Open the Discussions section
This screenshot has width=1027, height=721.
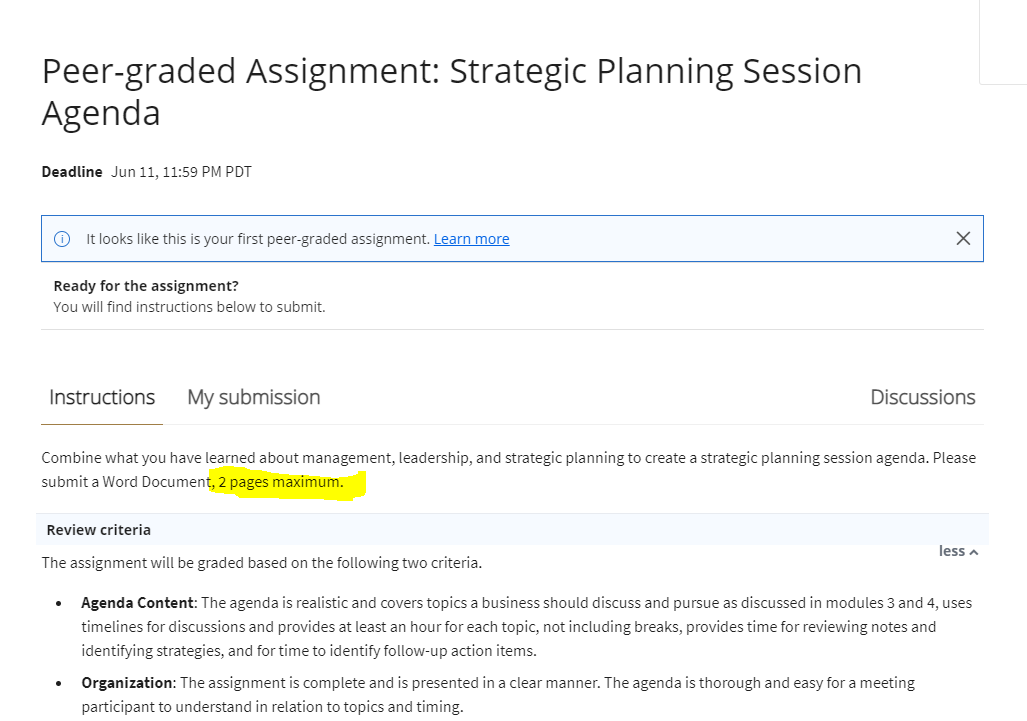(922, 397)
